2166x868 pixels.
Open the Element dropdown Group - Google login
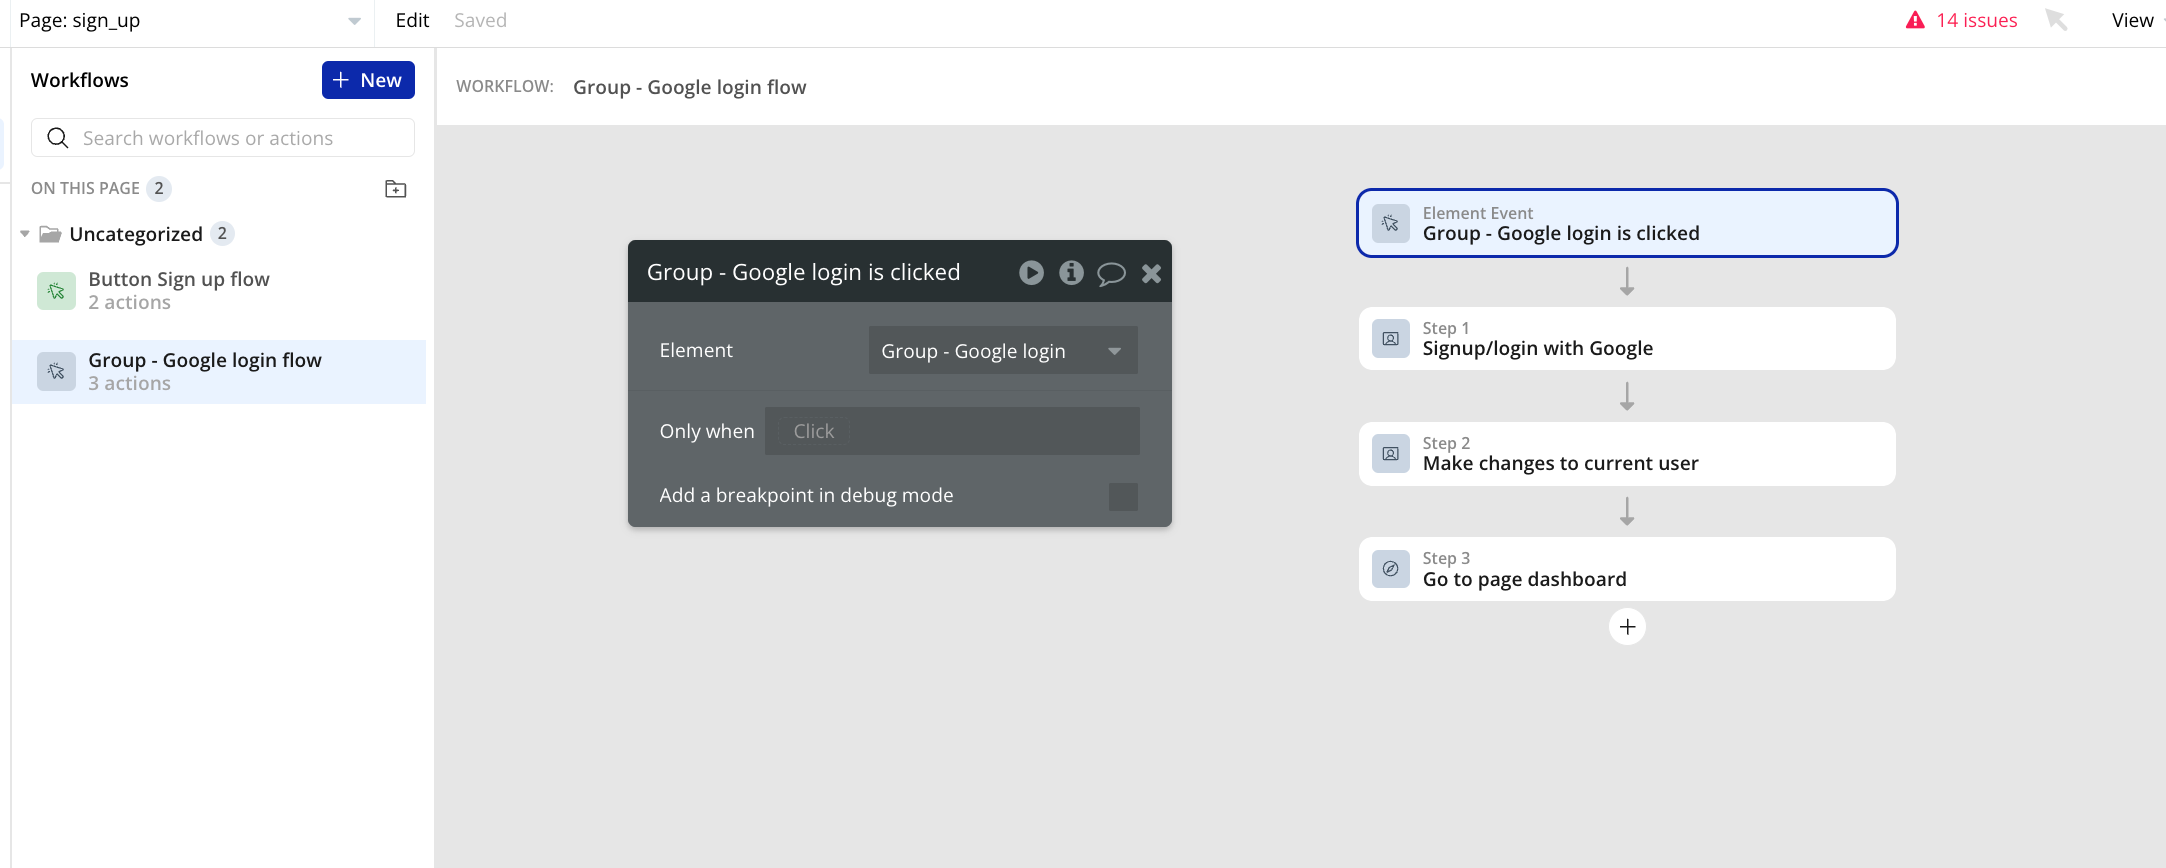tap(1003, 350)
